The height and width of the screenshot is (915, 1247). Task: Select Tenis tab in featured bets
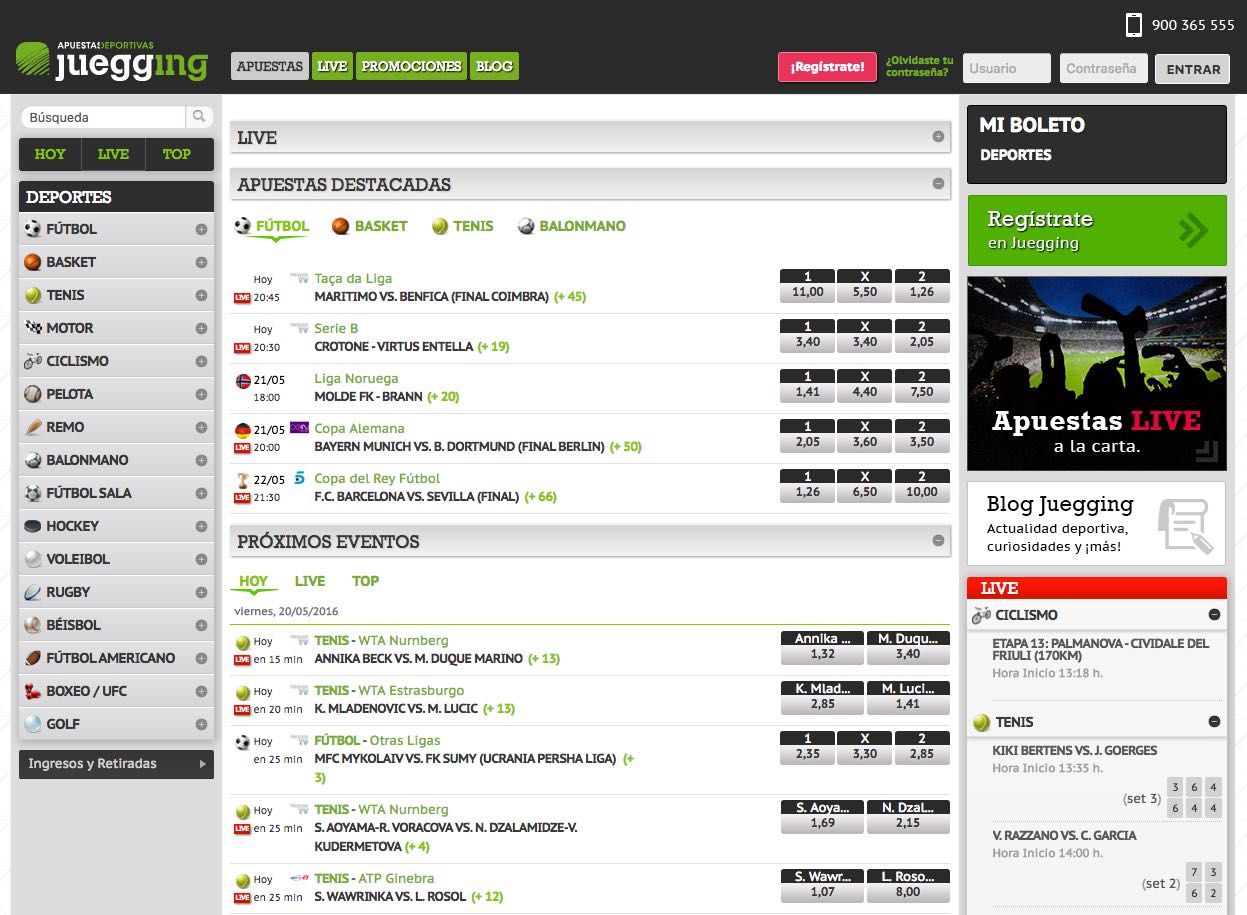[462, 226]
